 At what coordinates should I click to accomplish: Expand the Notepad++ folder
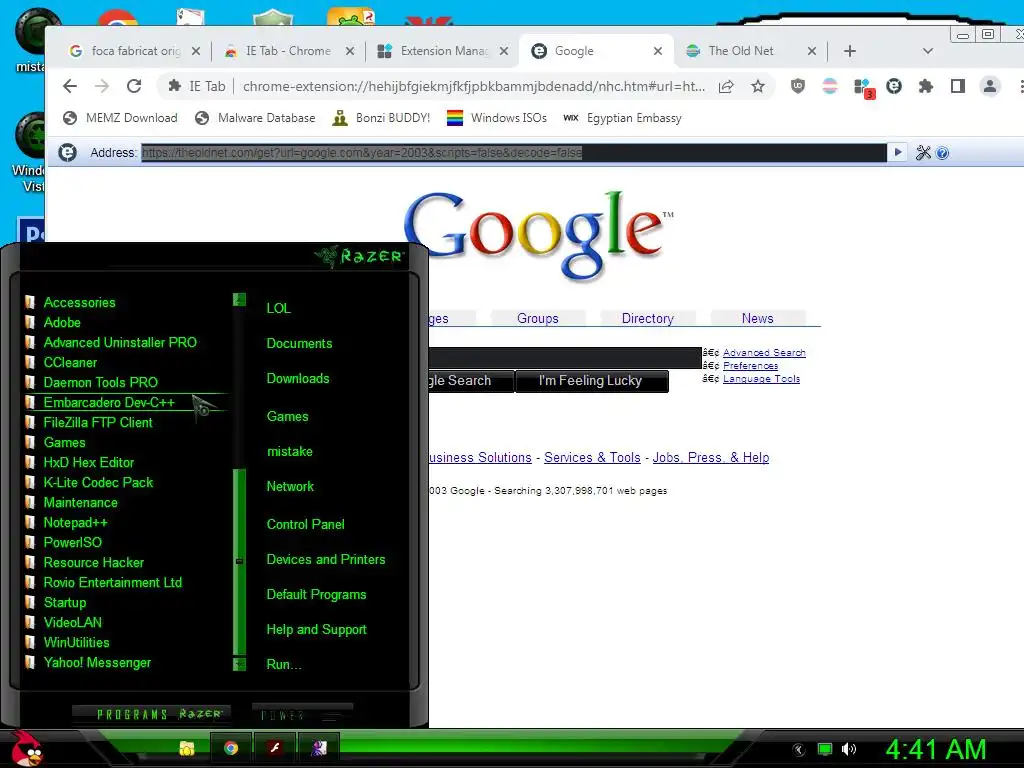pos(76,522)
